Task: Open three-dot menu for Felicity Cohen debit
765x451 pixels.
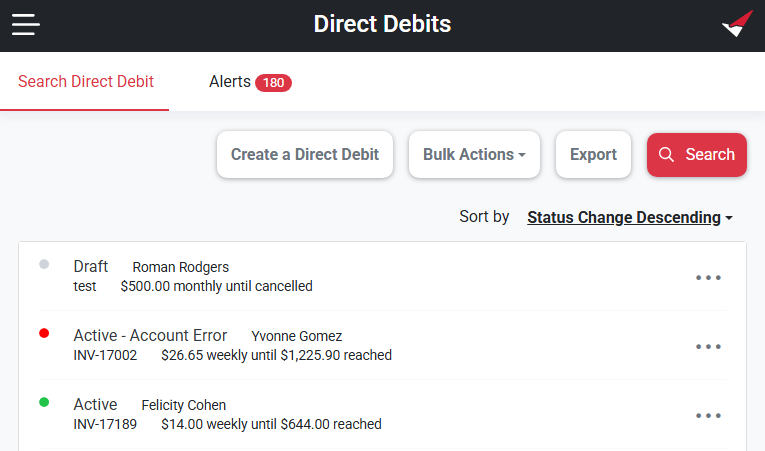Action: click(708, 416)
